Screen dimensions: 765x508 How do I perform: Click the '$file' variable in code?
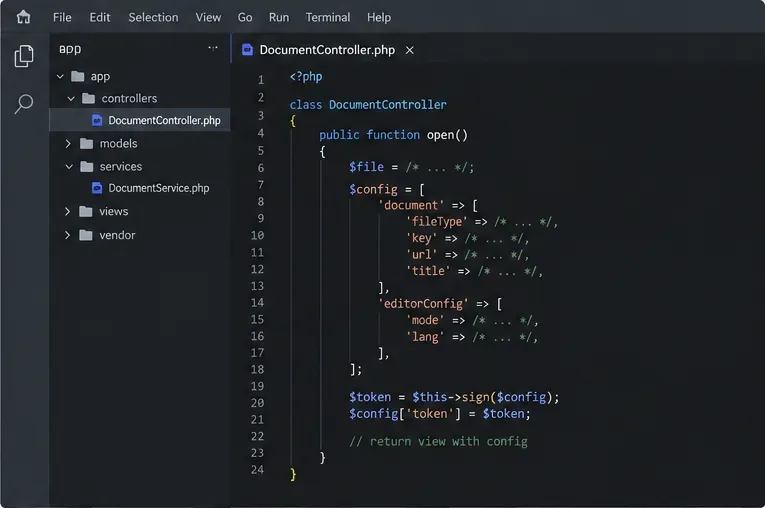366,167
